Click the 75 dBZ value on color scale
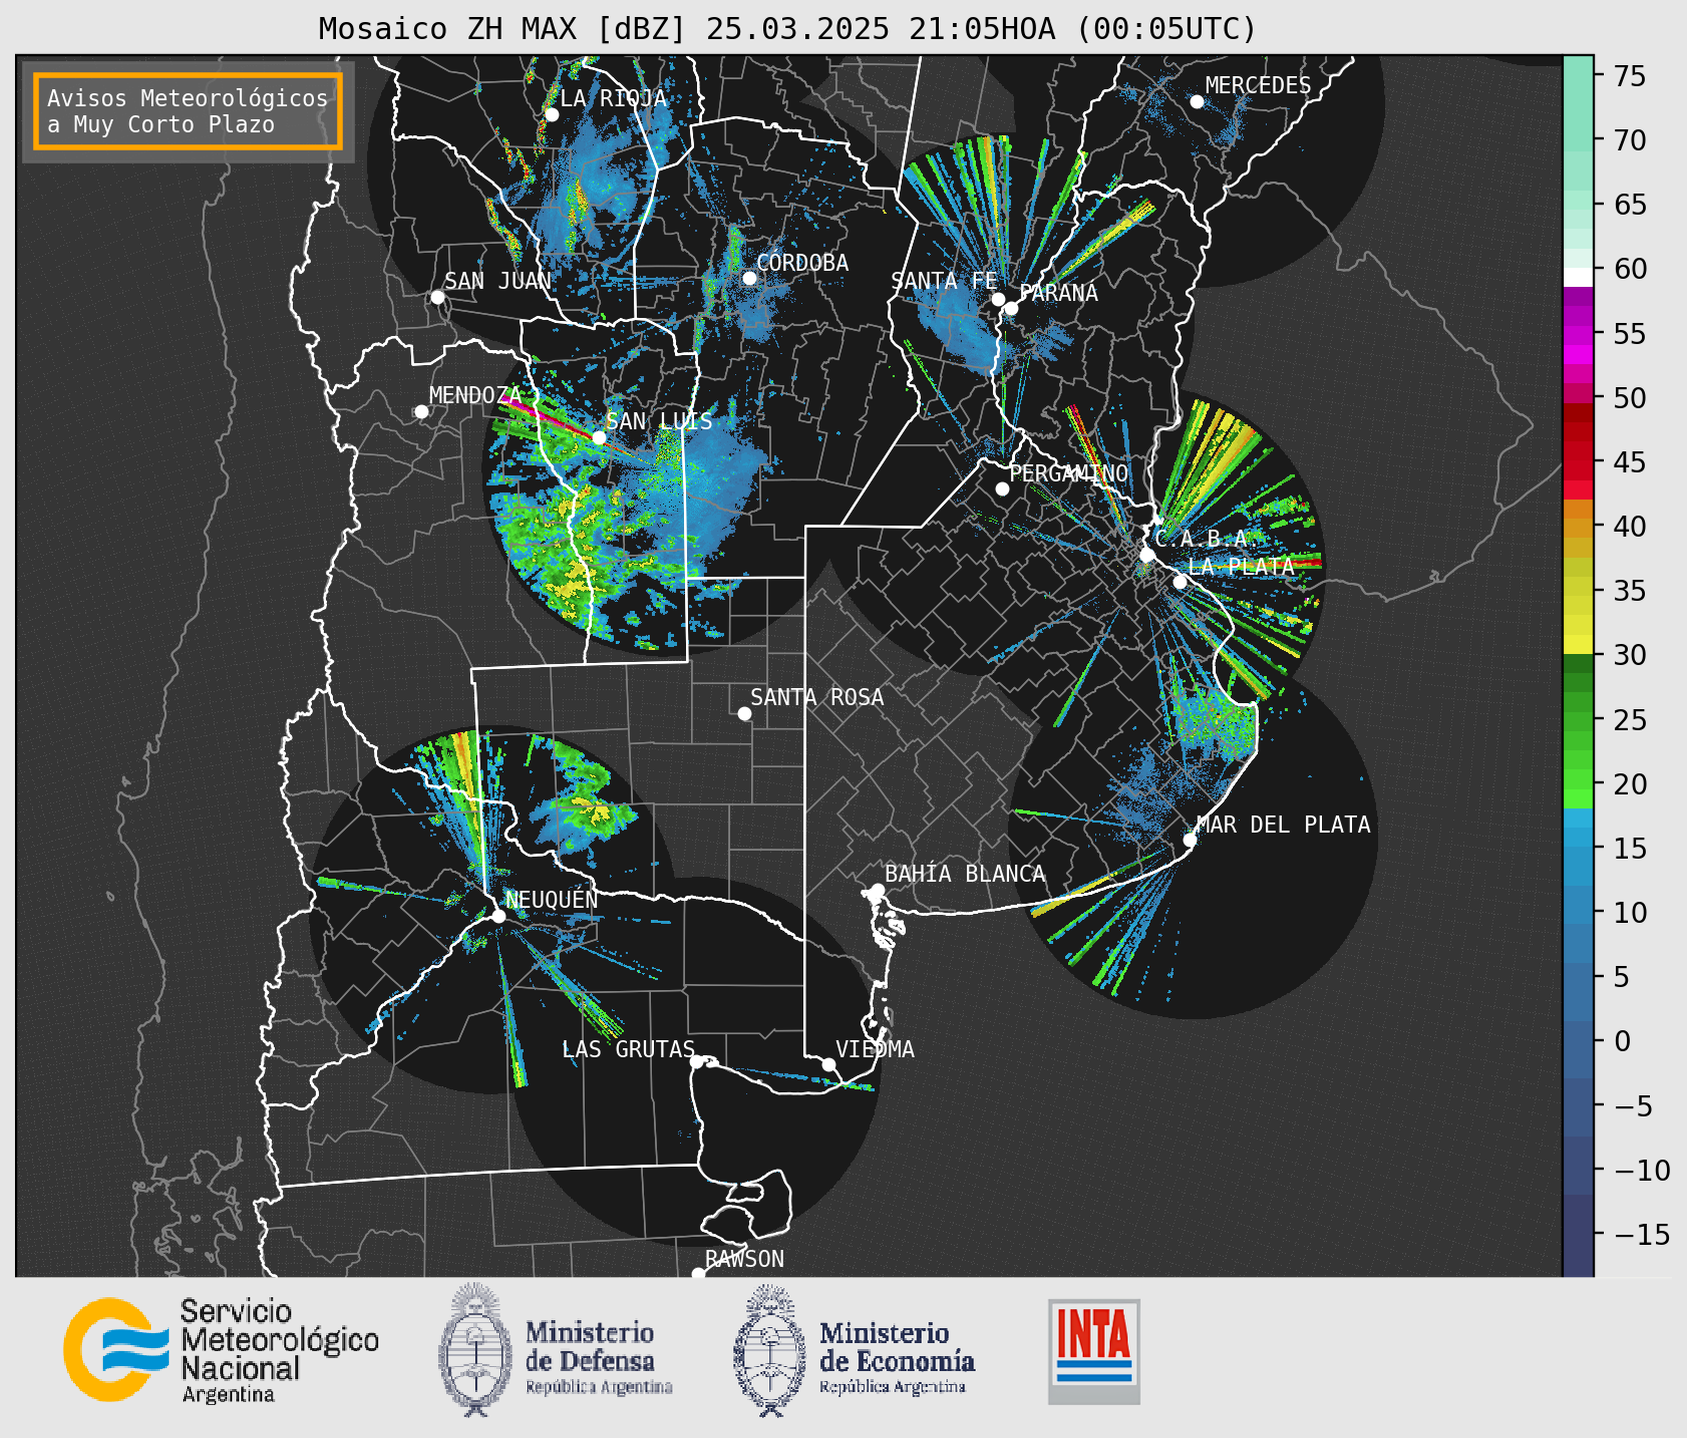This screenshot has width=1687, height=1438. [1629, 76]
